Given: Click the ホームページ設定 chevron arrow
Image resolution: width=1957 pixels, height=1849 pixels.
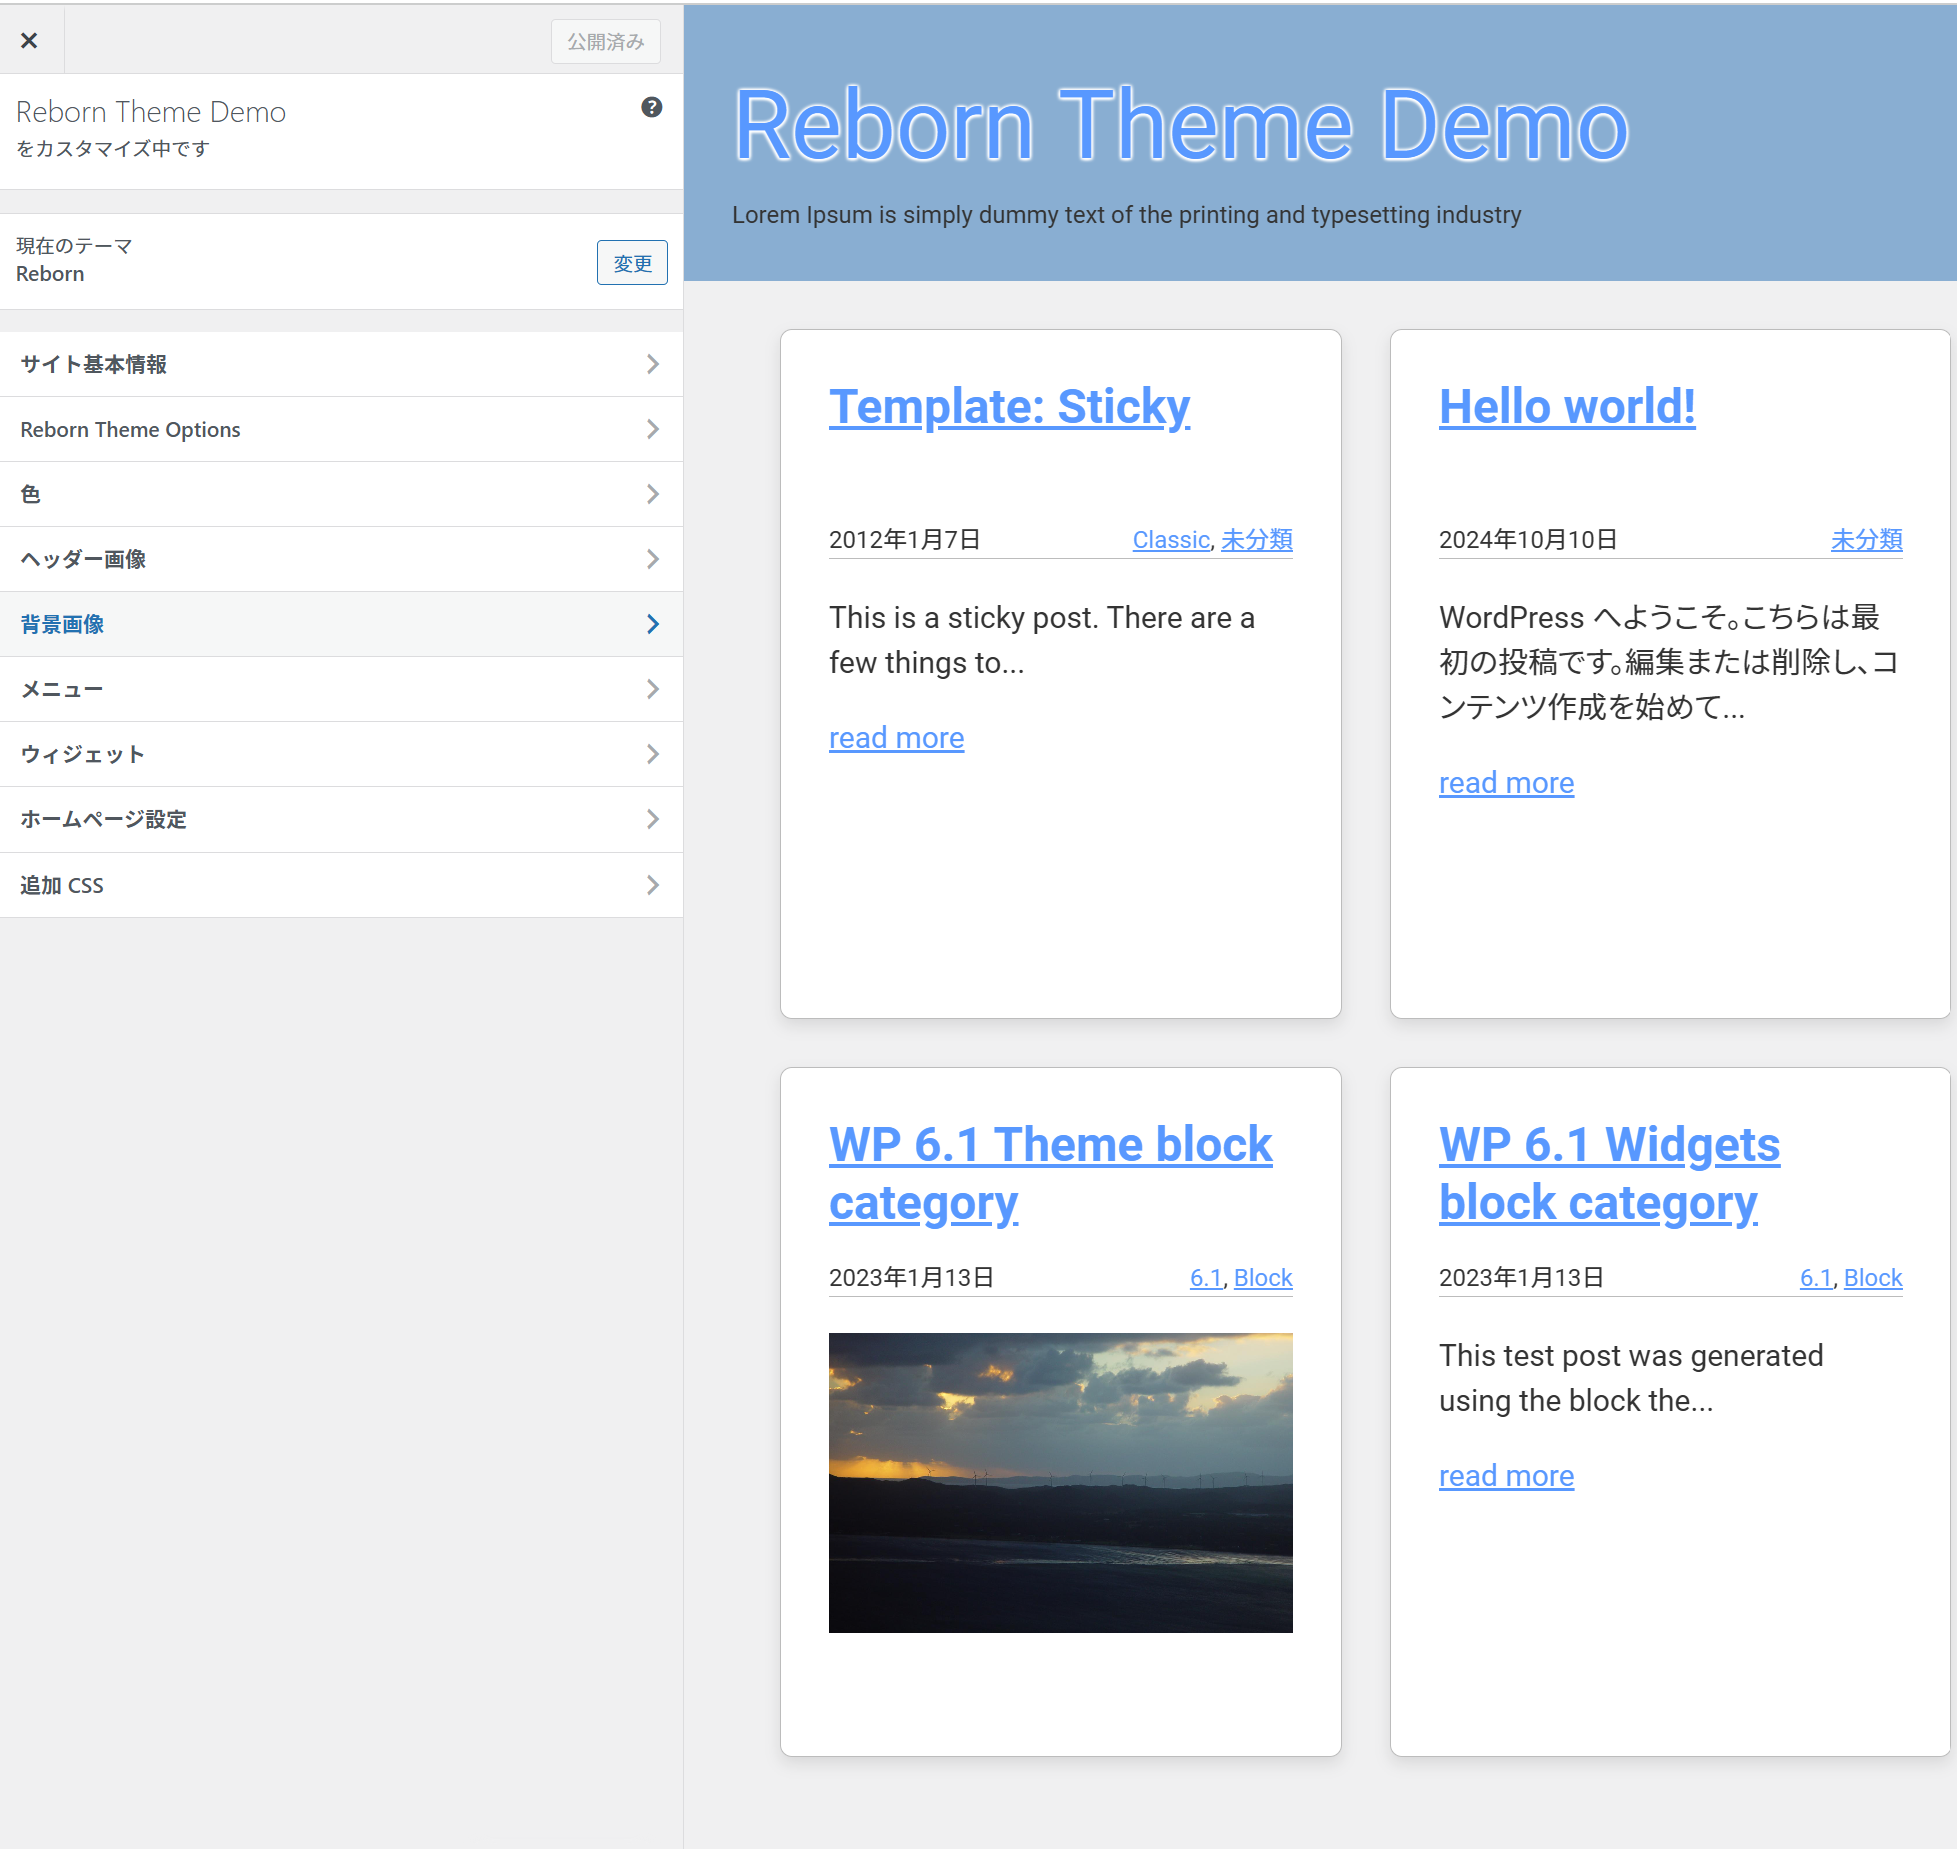Looking at the screenshot, I should point(652,819).
